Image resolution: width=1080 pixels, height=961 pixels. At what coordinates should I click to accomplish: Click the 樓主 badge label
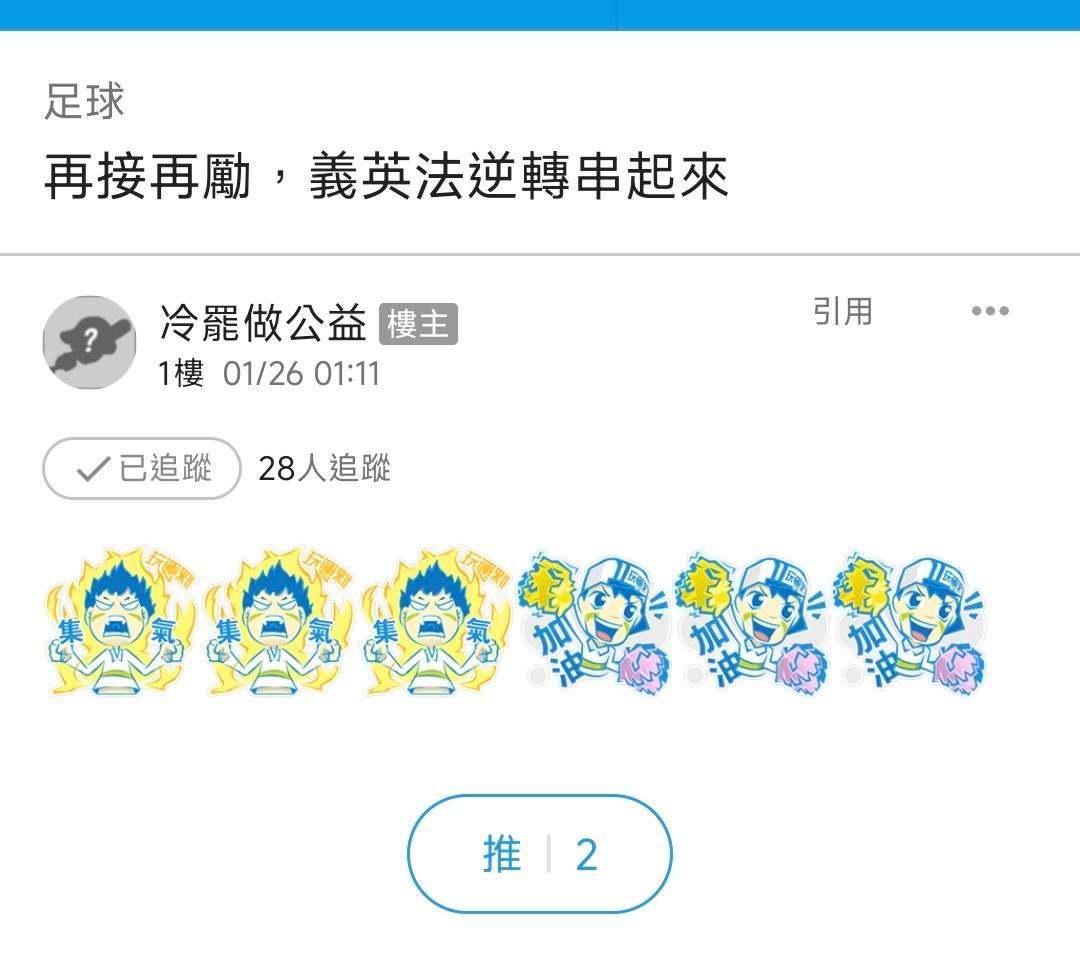click(418, 324)
